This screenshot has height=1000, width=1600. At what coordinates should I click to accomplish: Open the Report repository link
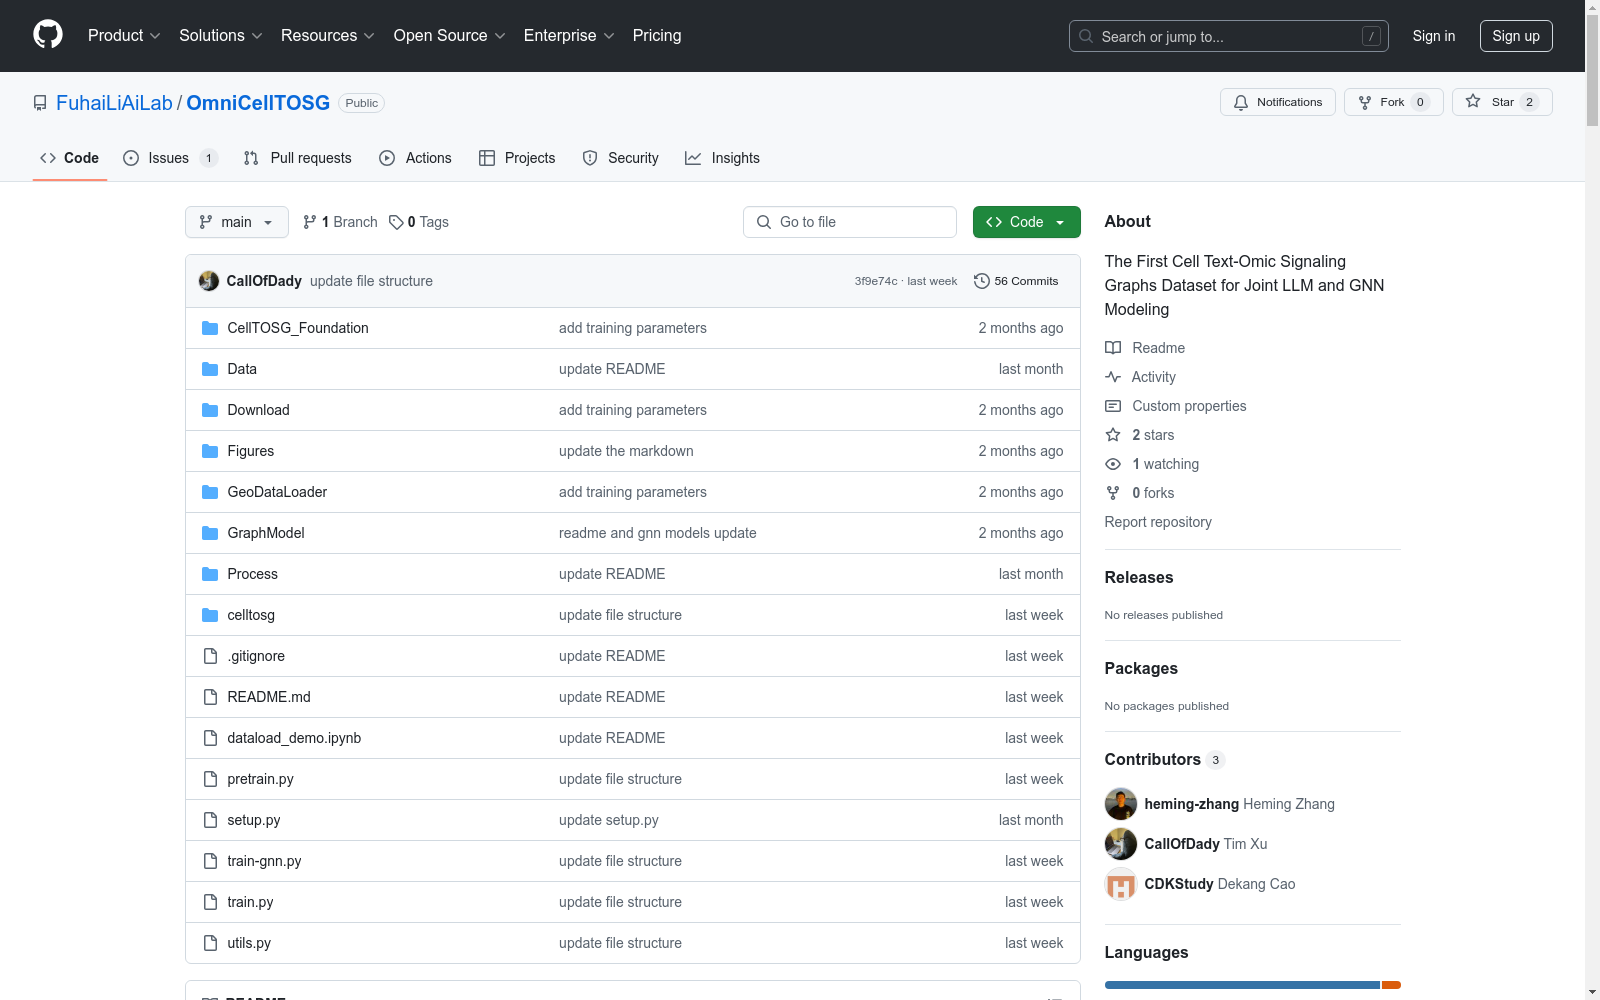(x=1158, y=522)
